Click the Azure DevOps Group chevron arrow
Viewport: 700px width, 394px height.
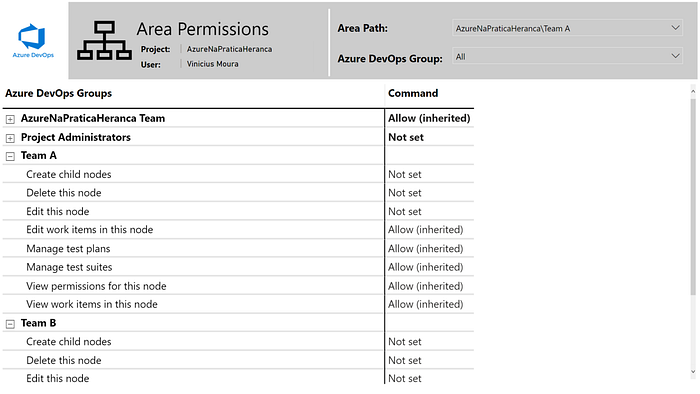click(675, 56)
